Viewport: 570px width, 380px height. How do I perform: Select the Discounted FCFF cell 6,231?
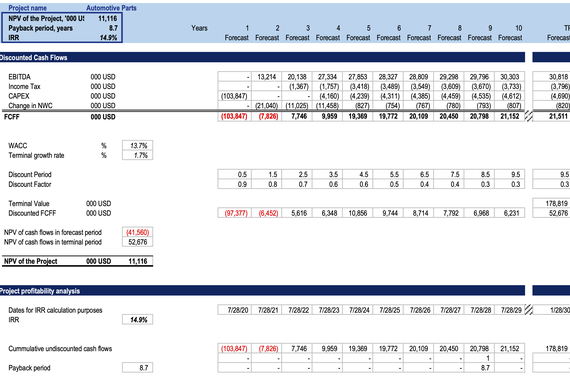point(510,213)
